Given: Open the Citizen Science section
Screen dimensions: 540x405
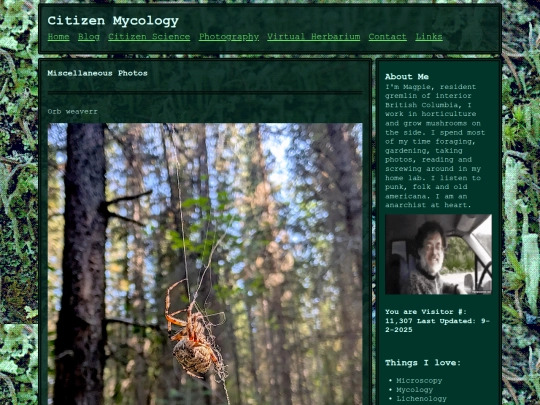Looking at the screenshot, I should tap(149, 37).
